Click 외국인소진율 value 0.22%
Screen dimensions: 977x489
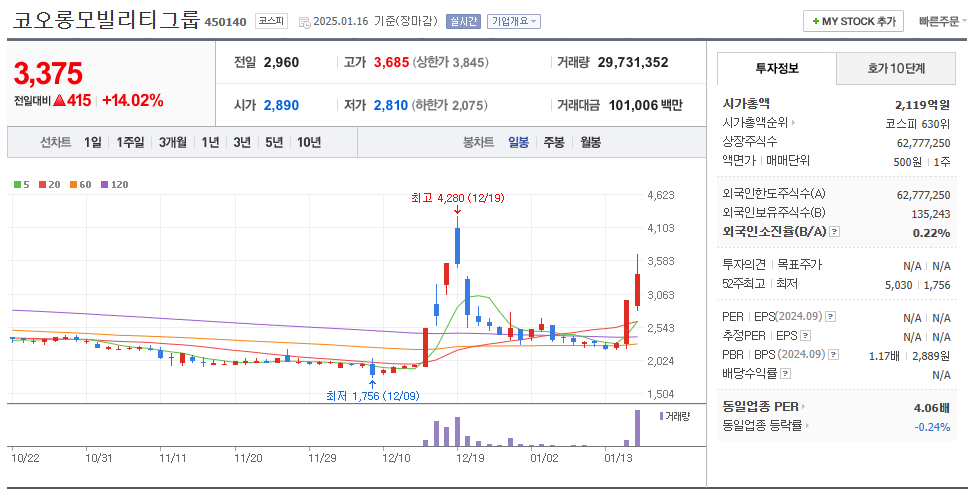point(932,233)
